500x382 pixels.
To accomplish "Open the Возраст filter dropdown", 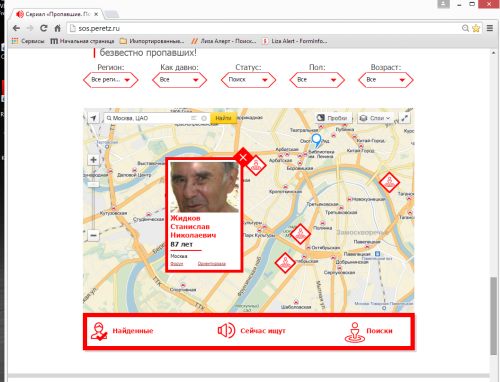I will [386, 80].
